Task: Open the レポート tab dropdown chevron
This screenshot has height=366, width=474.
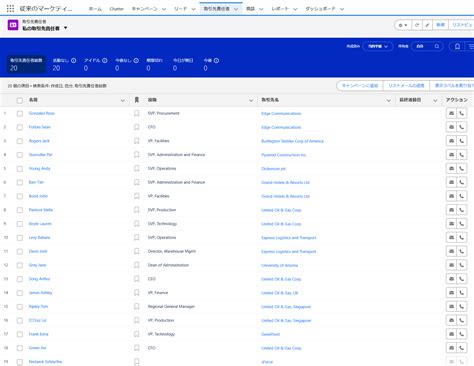Action: 295,9
